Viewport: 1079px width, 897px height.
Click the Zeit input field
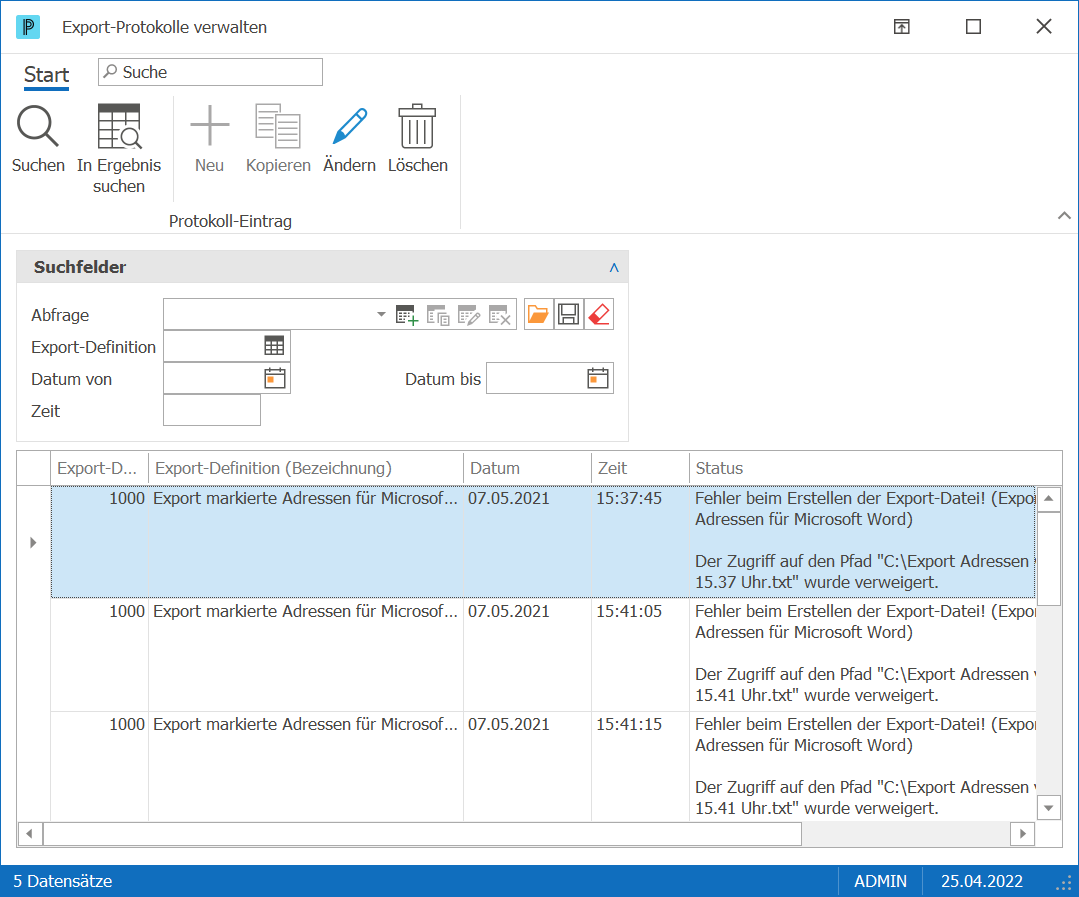coord(212,411)
